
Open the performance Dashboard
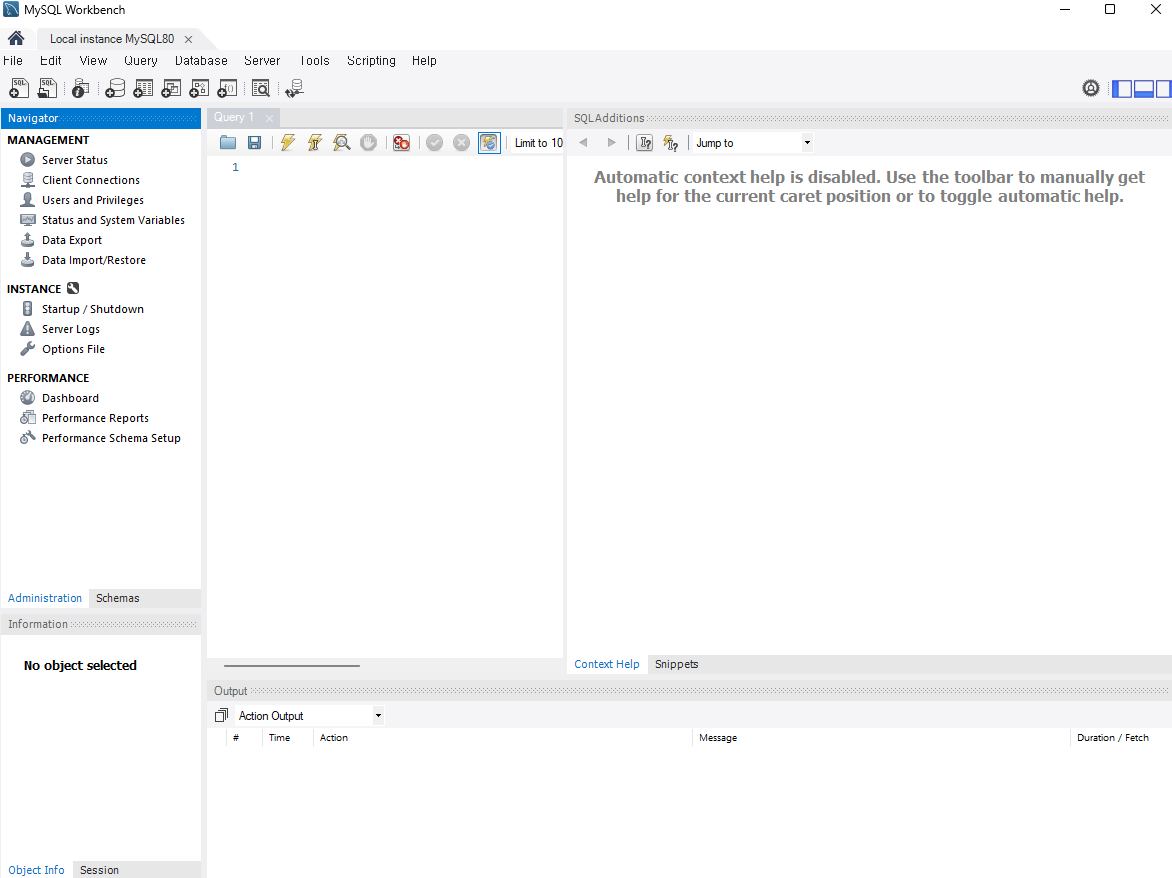70,398
